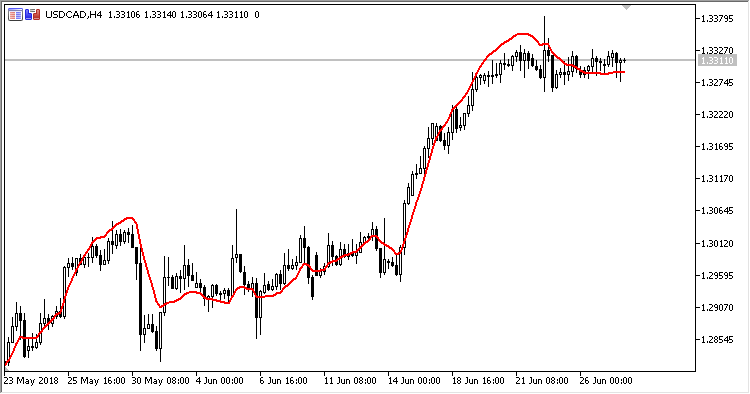750x394 pixels.
Task: Click the 1.28545 price scale label
Action: pos(717,340)
